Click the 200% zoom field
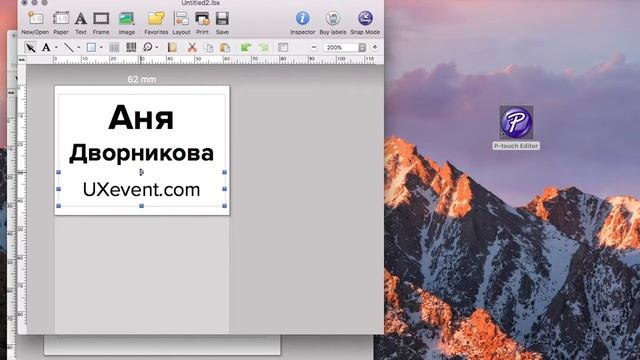Viewport: 640px width, 360px height. [341, 47]
